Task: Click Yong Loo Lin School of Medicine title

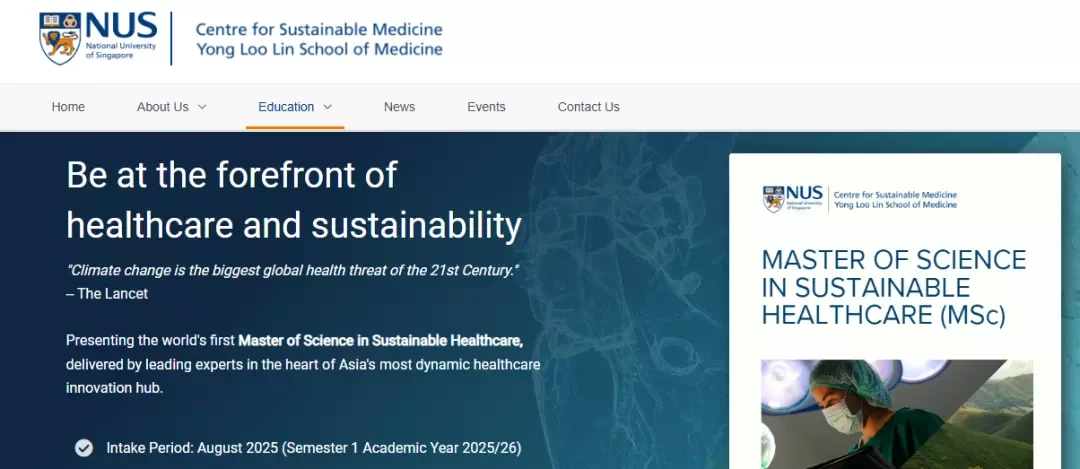Action: point(319,50)
